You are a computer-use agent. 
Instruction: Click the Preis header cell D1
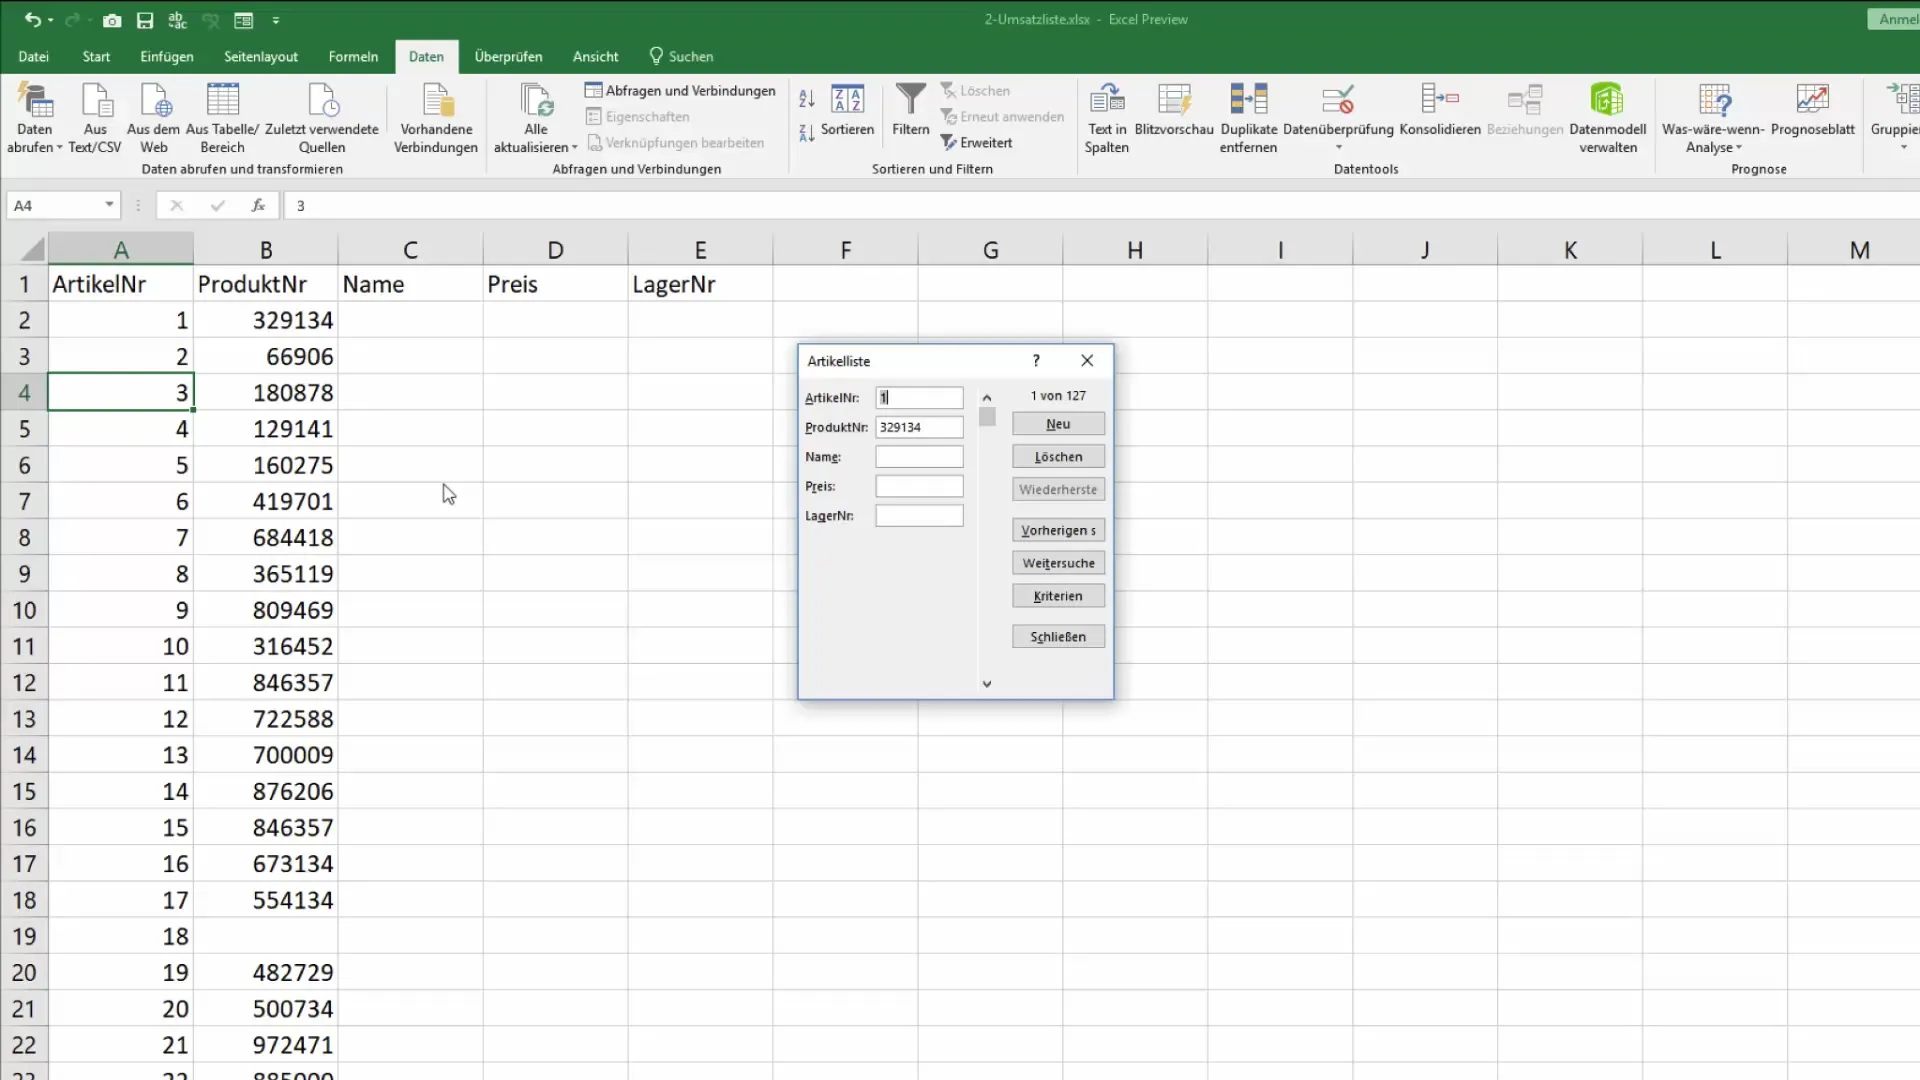pos(555,284)
